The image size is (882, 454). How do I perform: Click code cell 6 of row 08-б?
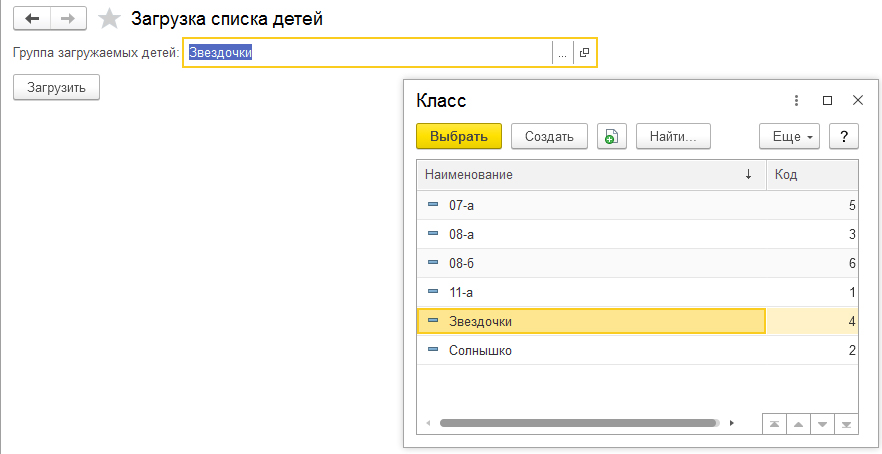pyautogui.click(x=812, y=263)
